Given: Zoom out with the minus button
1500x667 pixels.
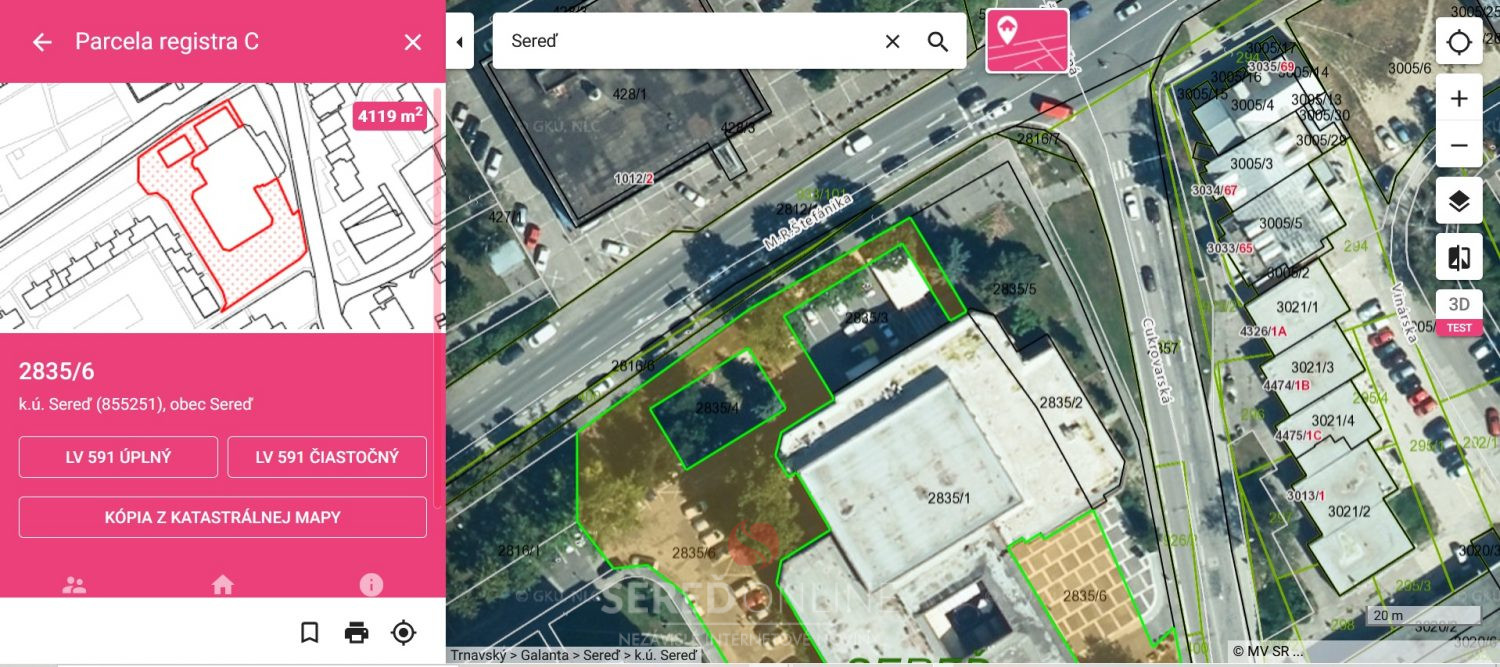Looking at the screenshot, I should coord(1459,145).
